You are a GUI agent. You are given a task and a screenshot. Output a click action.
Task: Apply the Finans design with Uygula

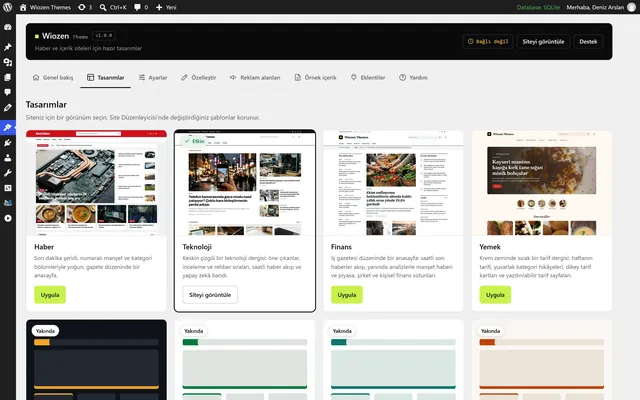[347, 295]
